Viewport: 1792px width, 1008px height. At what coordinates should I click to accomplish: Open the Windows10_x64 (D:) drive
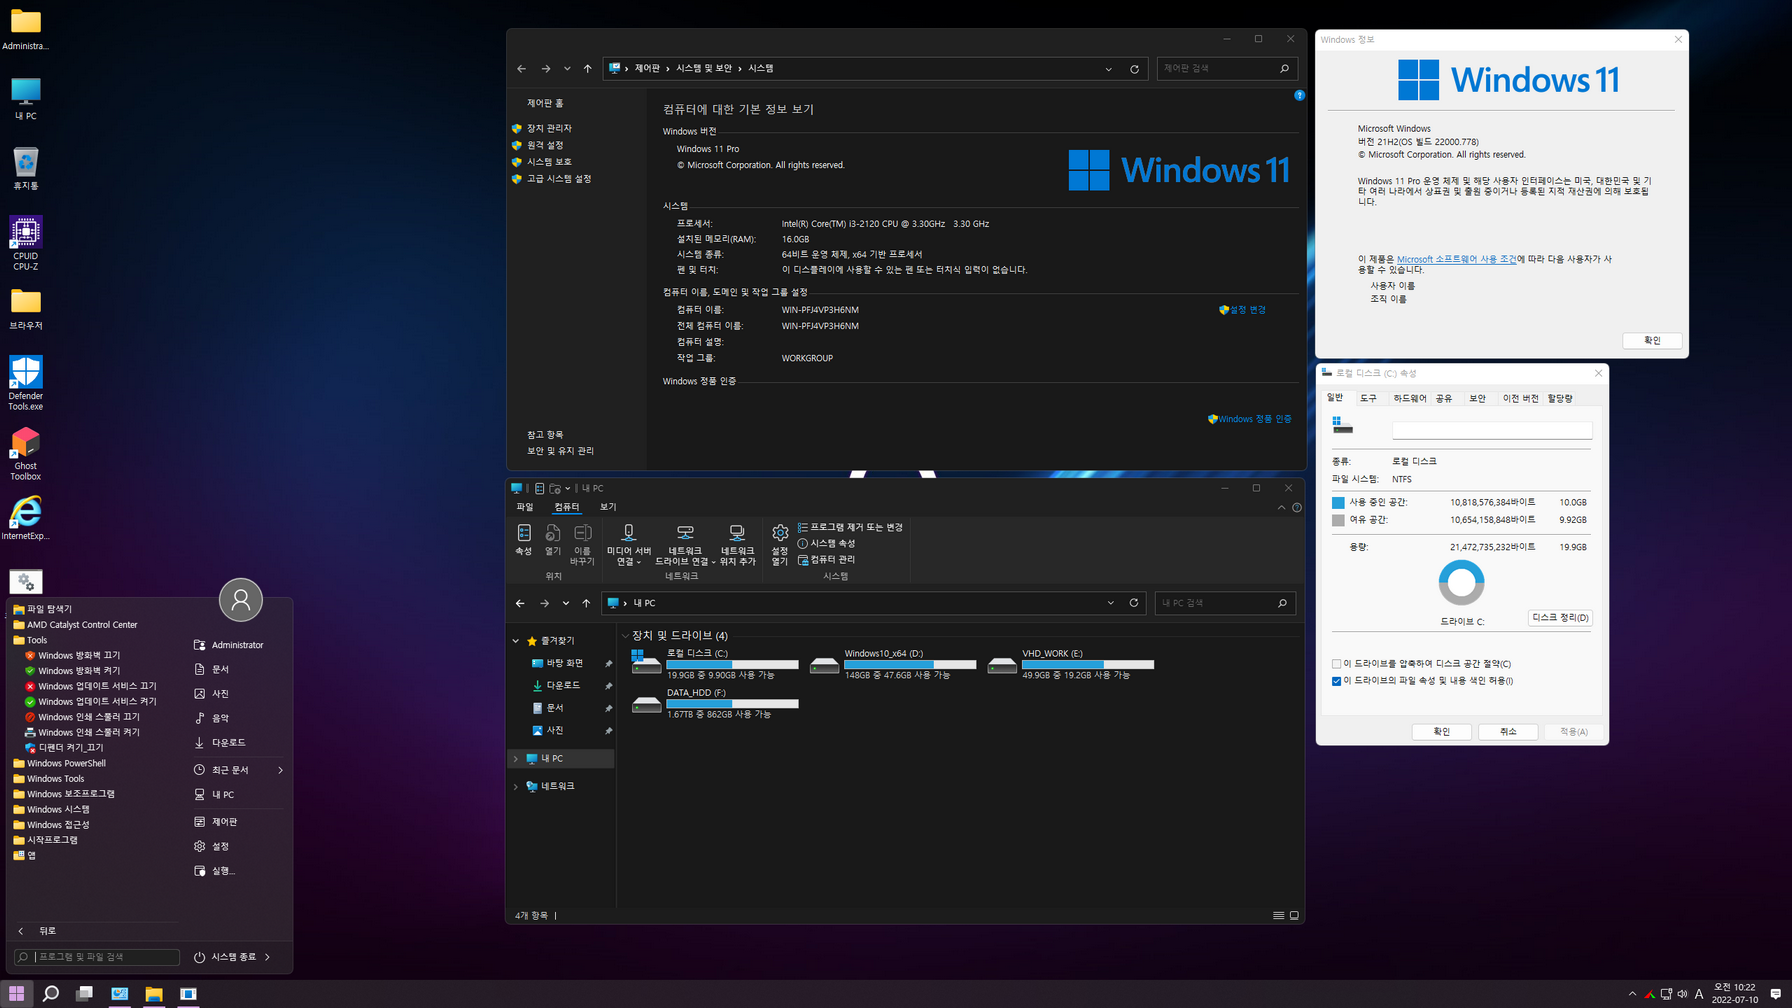tap(893, 664)
